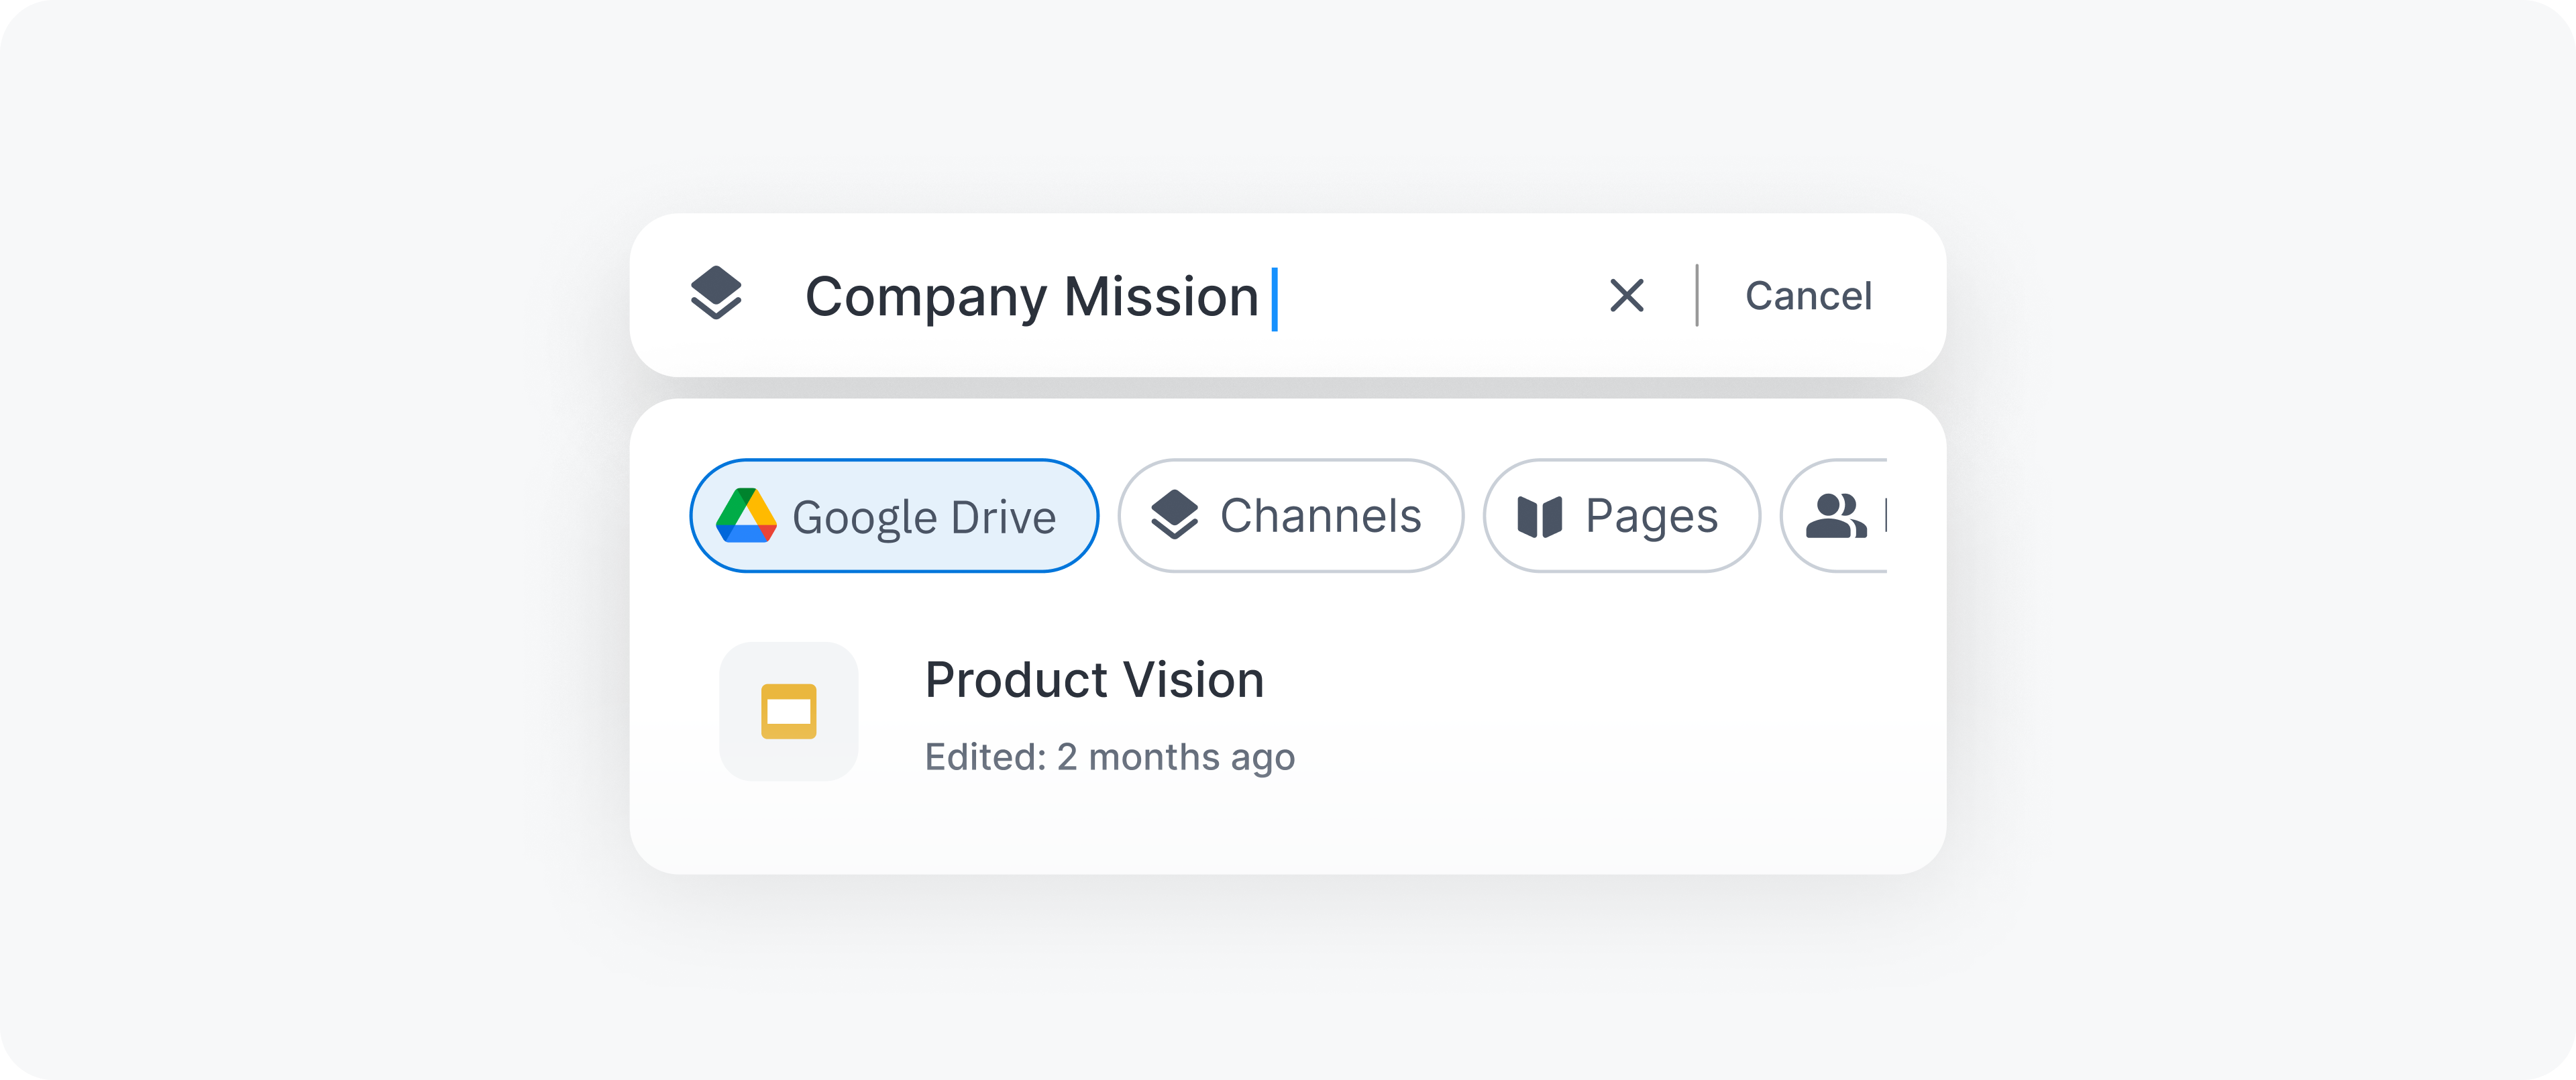Open the Product Vision result
This screenshot has width=2576, height=1080.
pos(1094,681)
